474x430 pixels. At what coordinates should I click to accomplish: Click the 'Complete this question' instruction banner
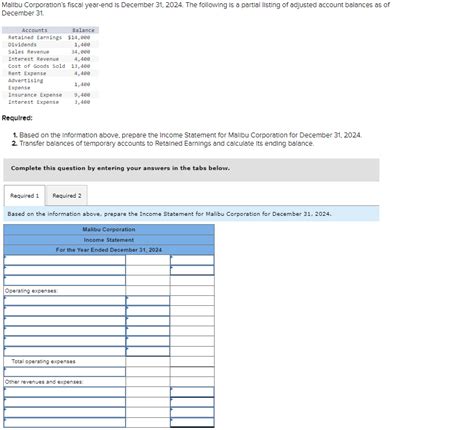pos(191,170)
